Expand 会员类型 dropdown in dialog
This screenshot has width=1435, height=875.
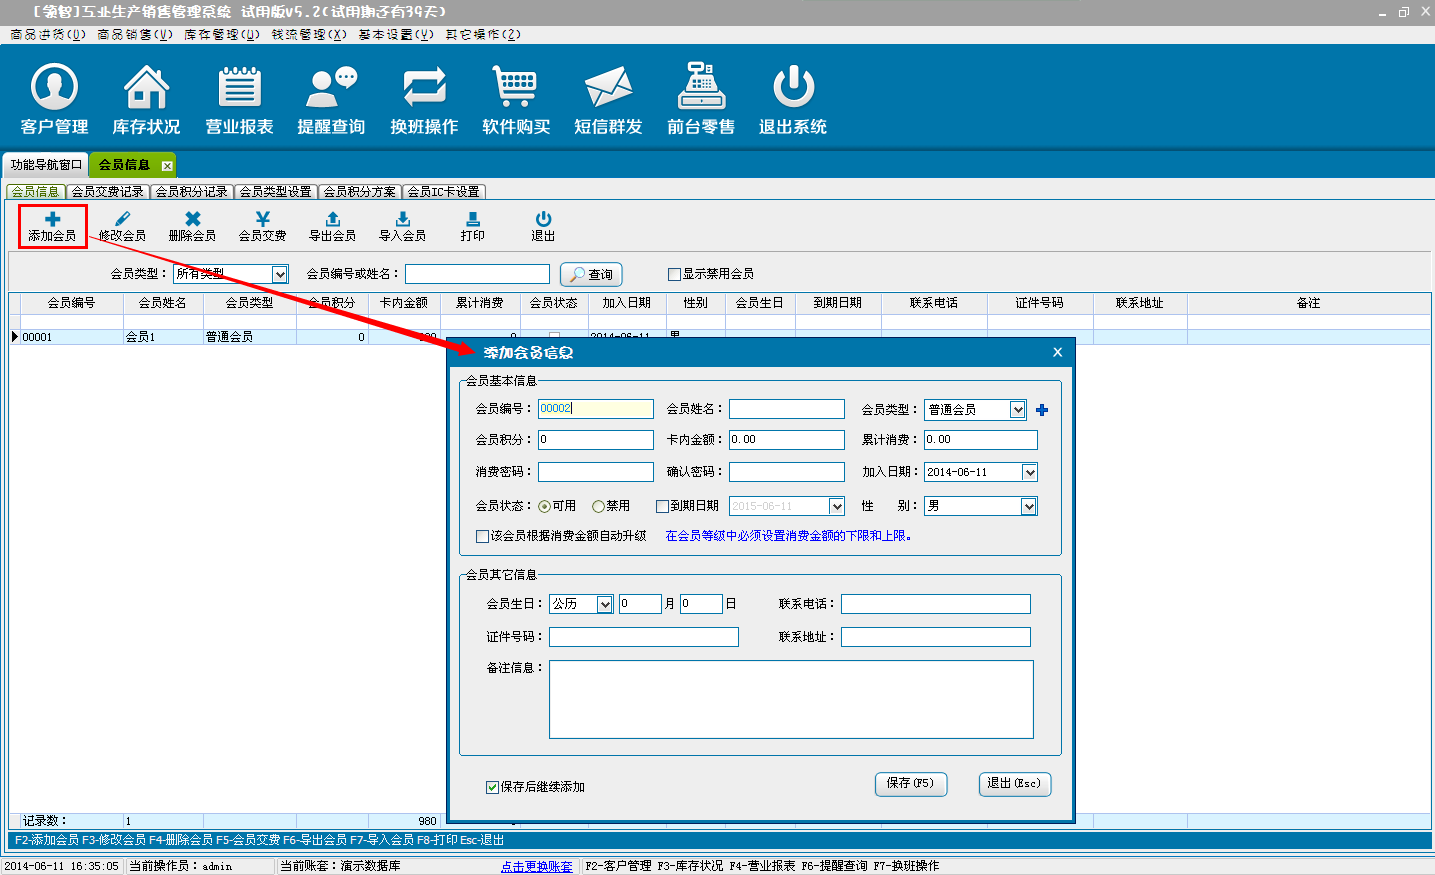pos(1017,410)
